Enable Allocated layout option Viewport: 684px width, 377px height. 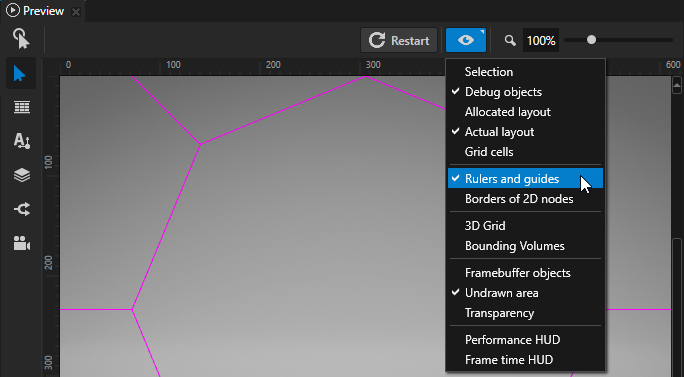point(525,112)
